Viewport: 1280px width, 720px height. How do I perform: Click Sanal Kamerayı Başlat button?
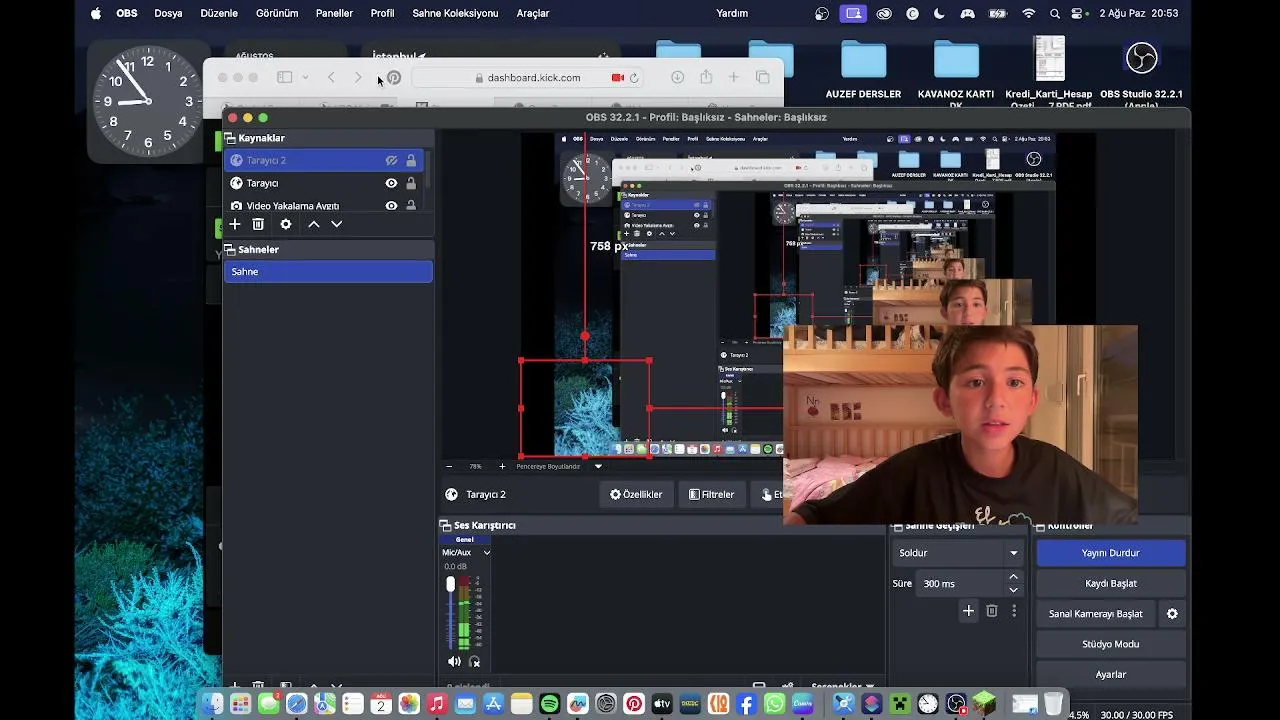point(1096,614)
